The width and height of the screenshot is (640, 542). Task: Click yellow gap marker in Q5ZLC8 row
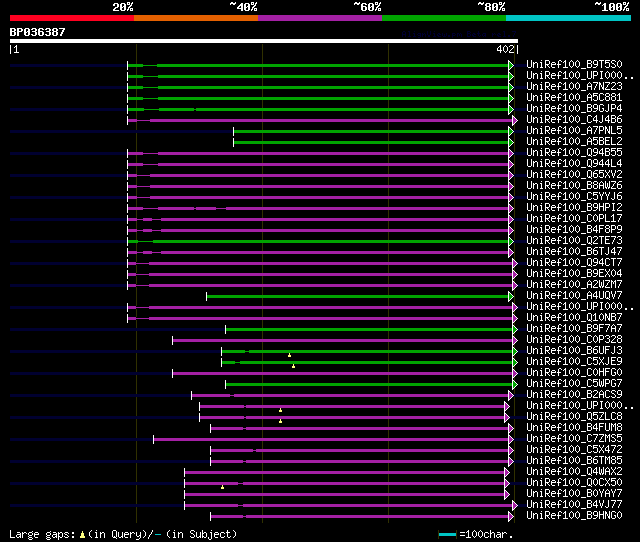coord(280,421)
